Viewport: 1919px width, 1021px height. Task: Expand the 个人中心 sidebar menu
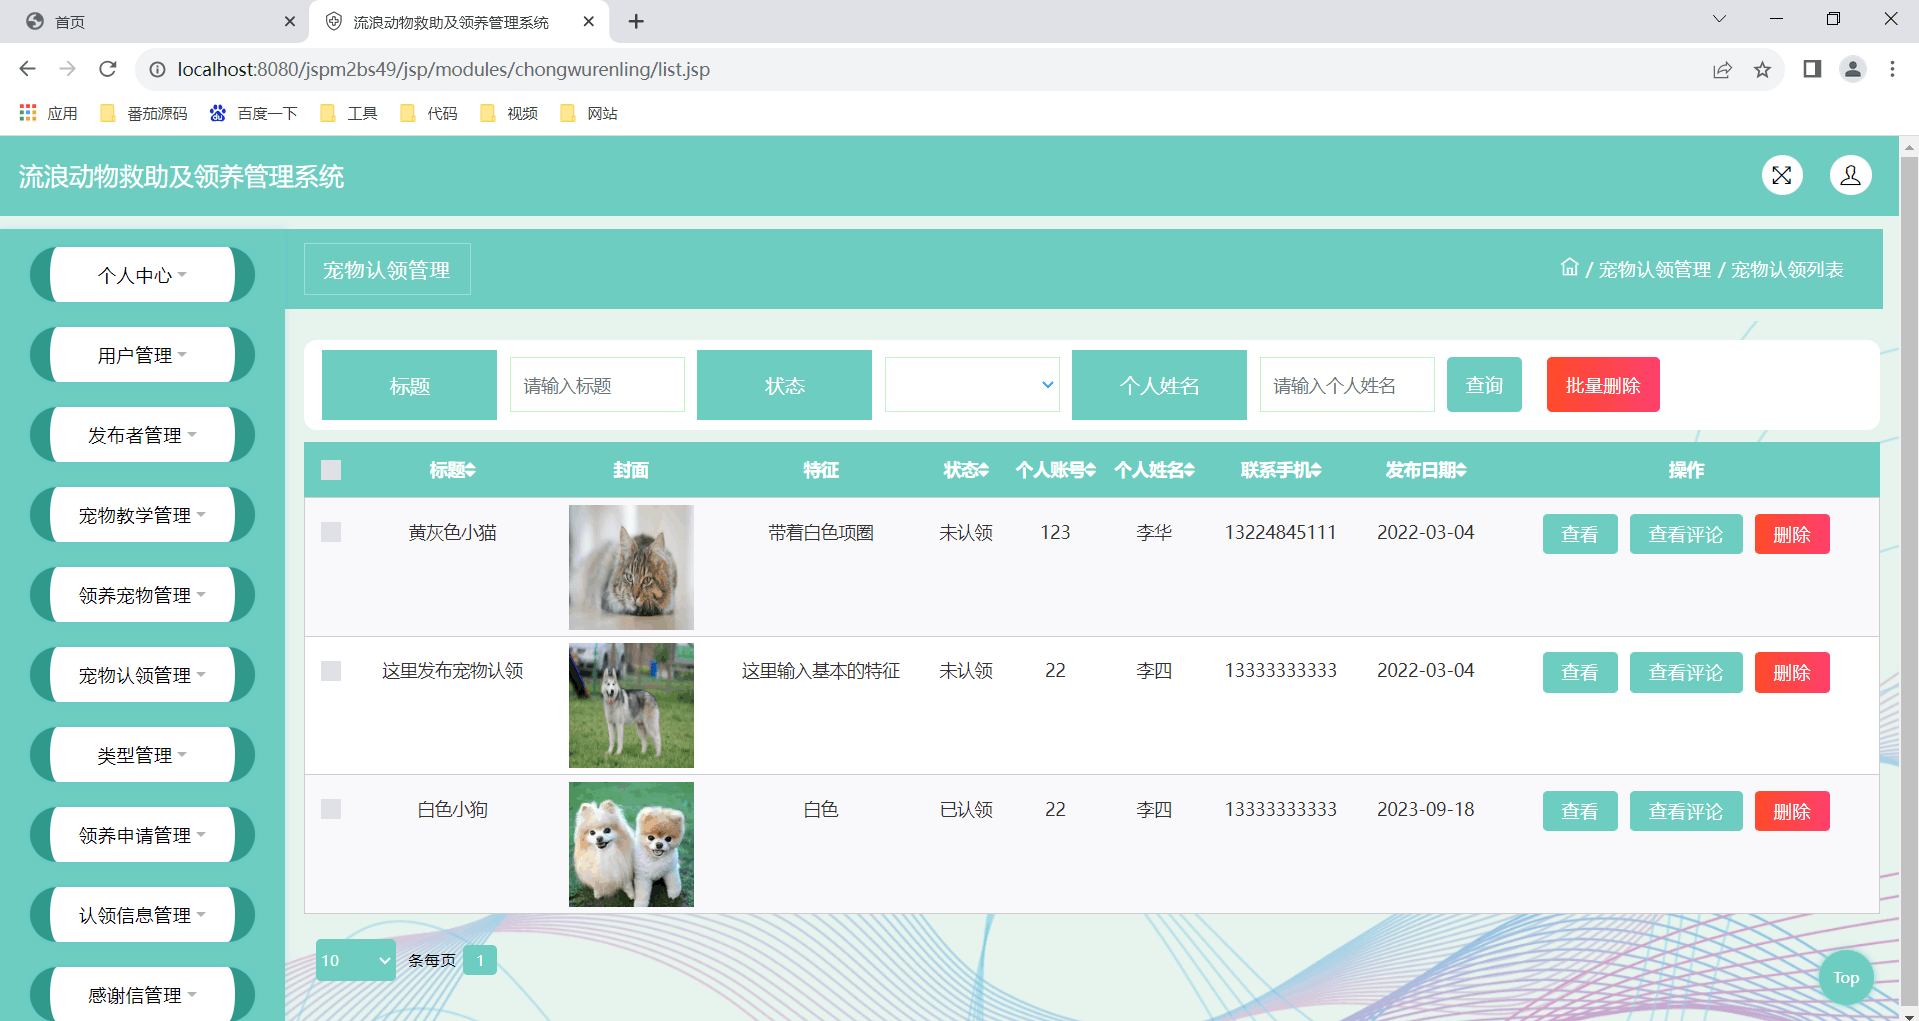click(142, 275)
